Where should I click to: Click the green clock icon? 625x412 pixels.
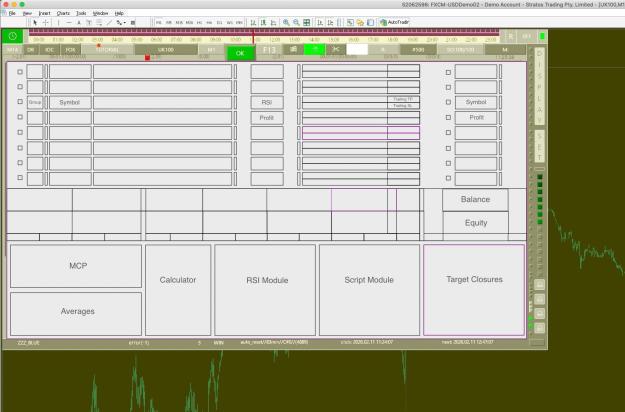(x=12, y=36)
